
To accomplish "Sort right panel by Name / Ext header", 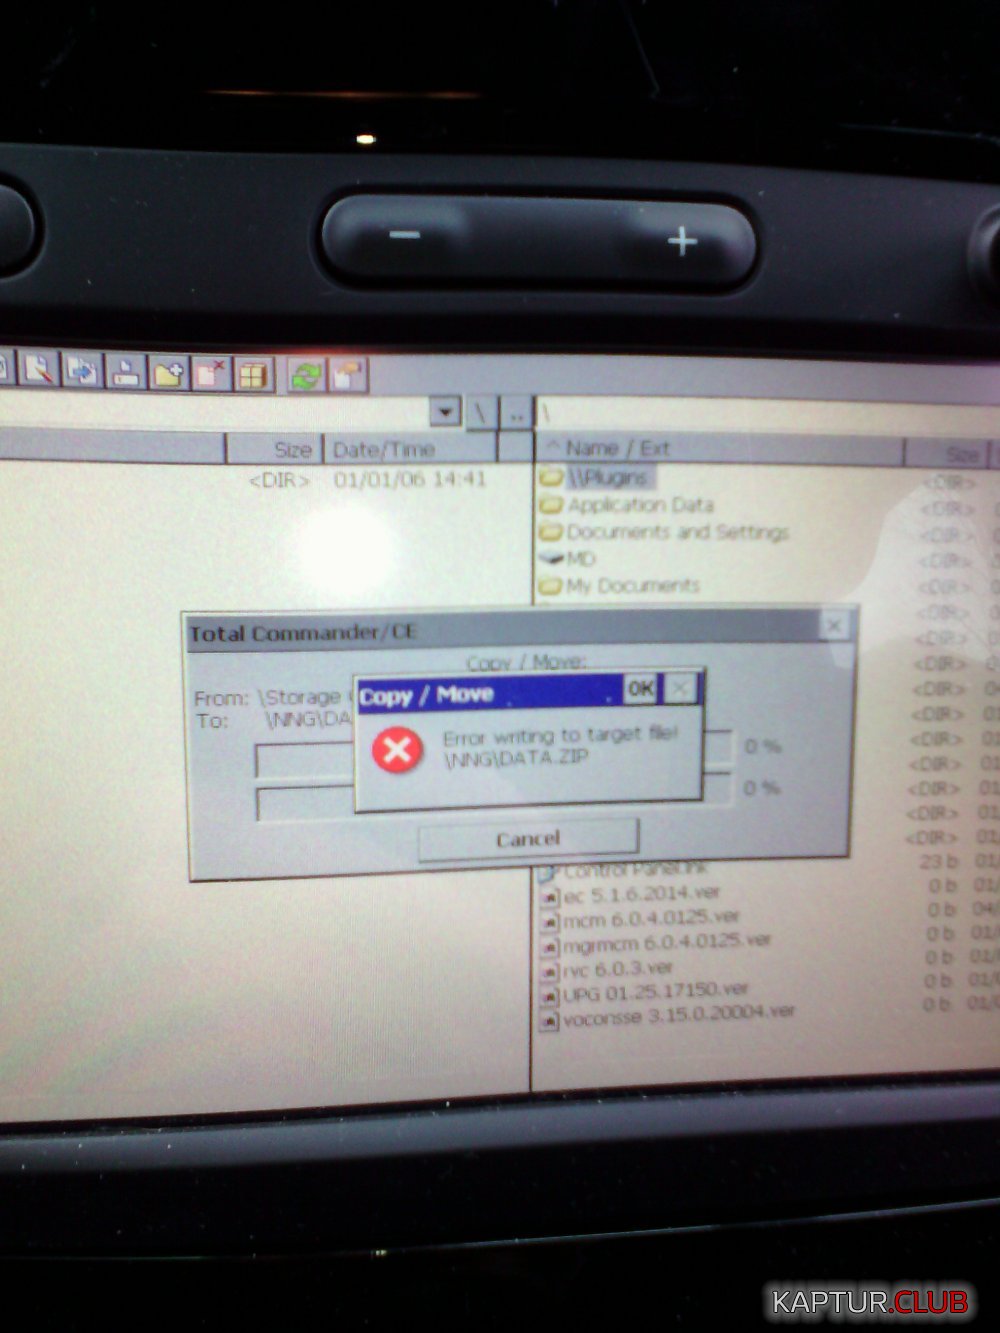I will coord(718,449).
